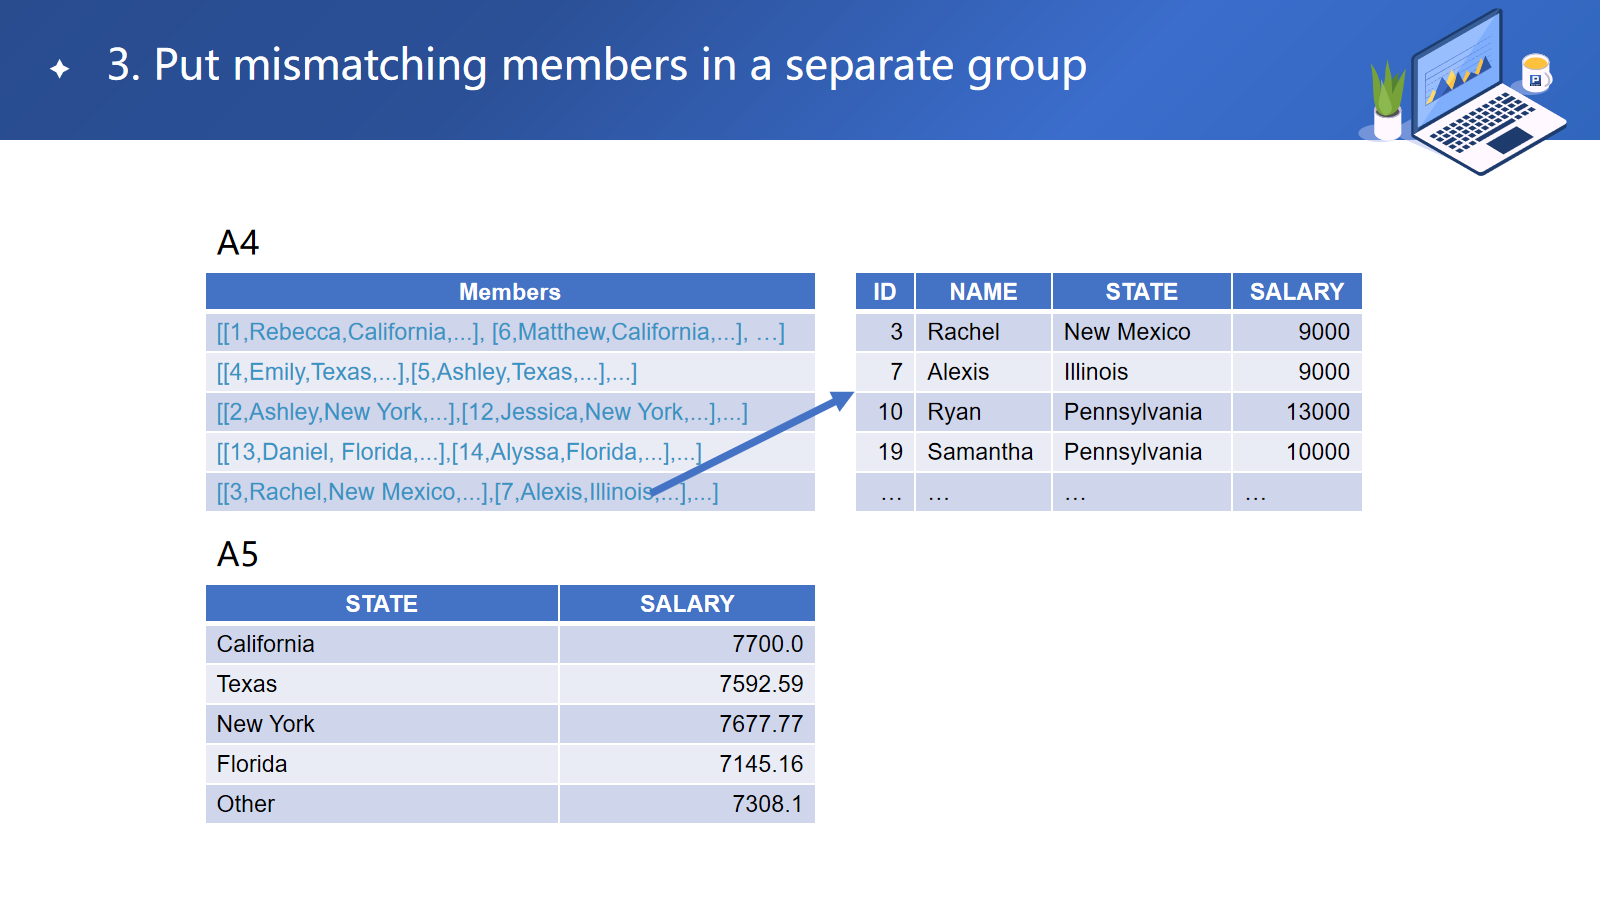This screenshot has height=900, width=1600.
Task: Open the Rebecca, California members group row
Action: click(x=500, y=332)
